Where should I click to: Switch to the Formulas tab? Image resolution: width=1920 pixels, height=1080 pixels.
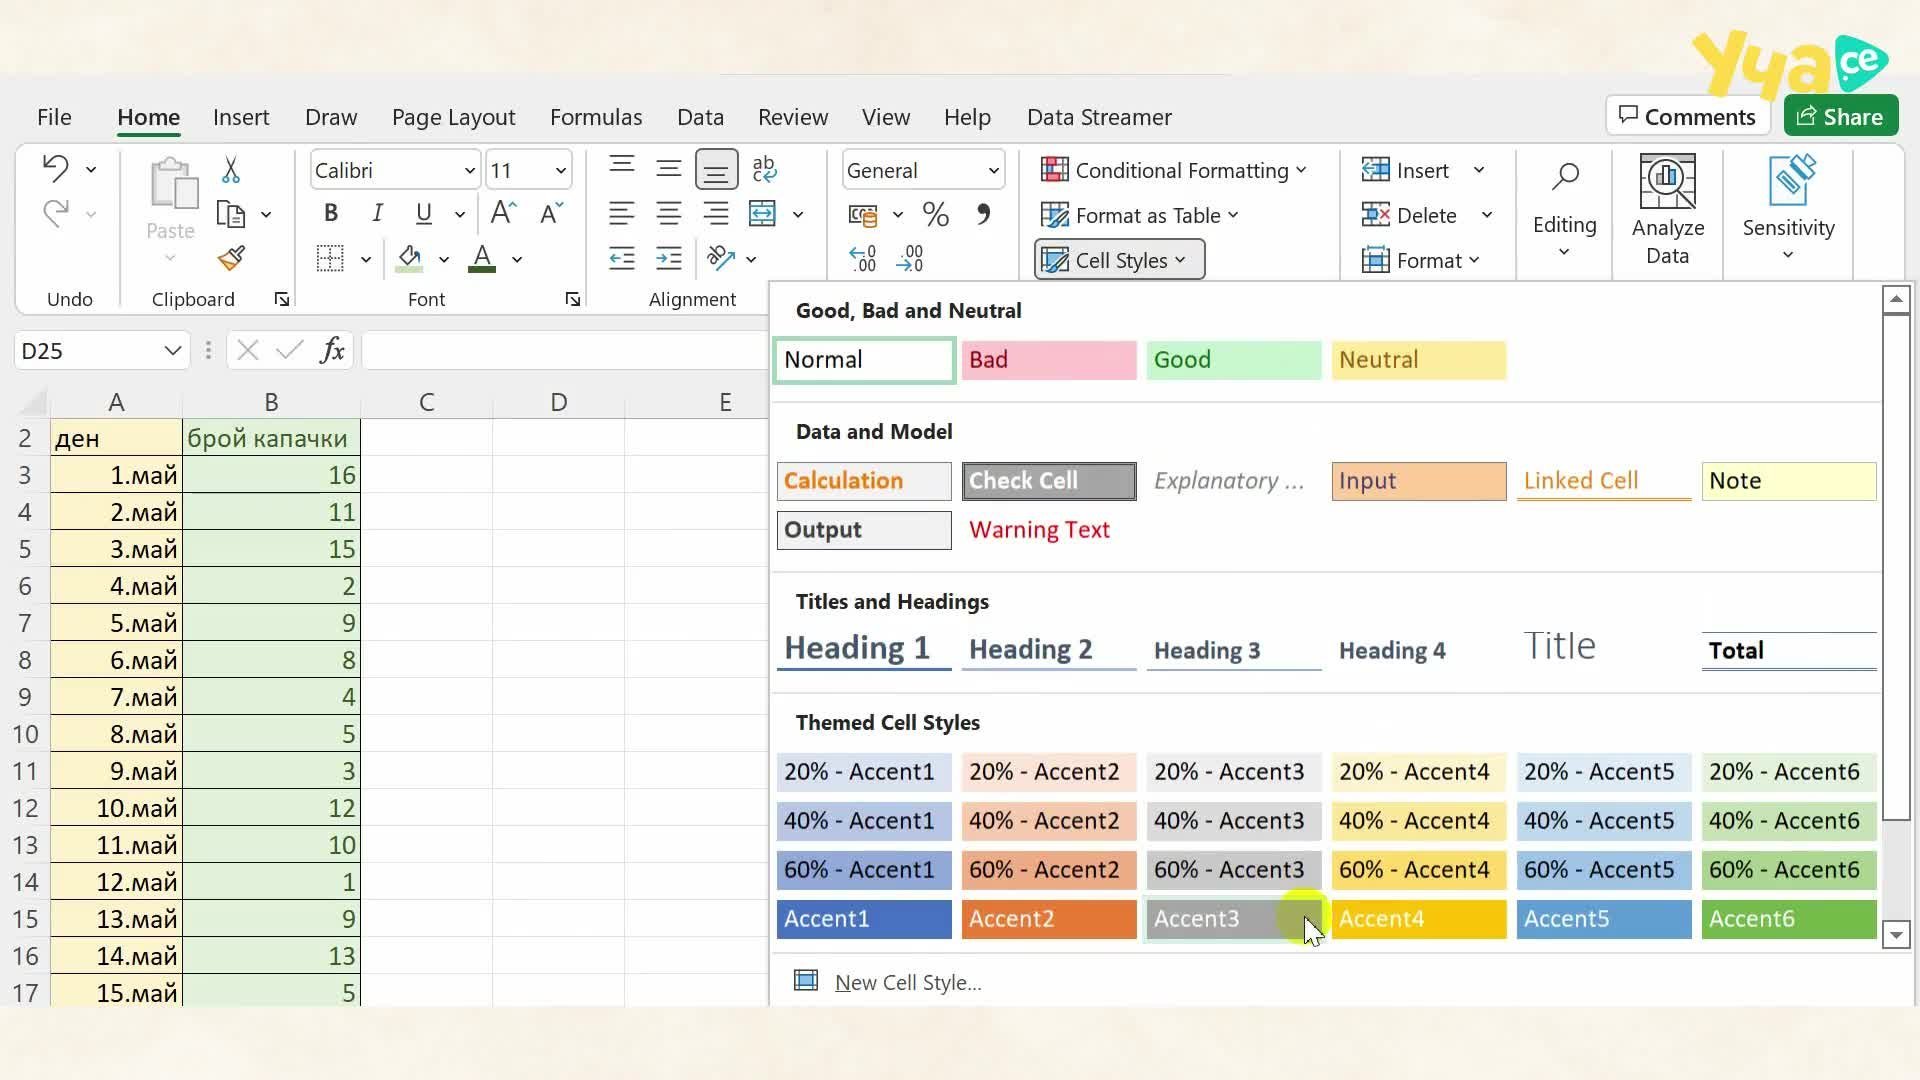pyautogui.click(x=596, y=117)
